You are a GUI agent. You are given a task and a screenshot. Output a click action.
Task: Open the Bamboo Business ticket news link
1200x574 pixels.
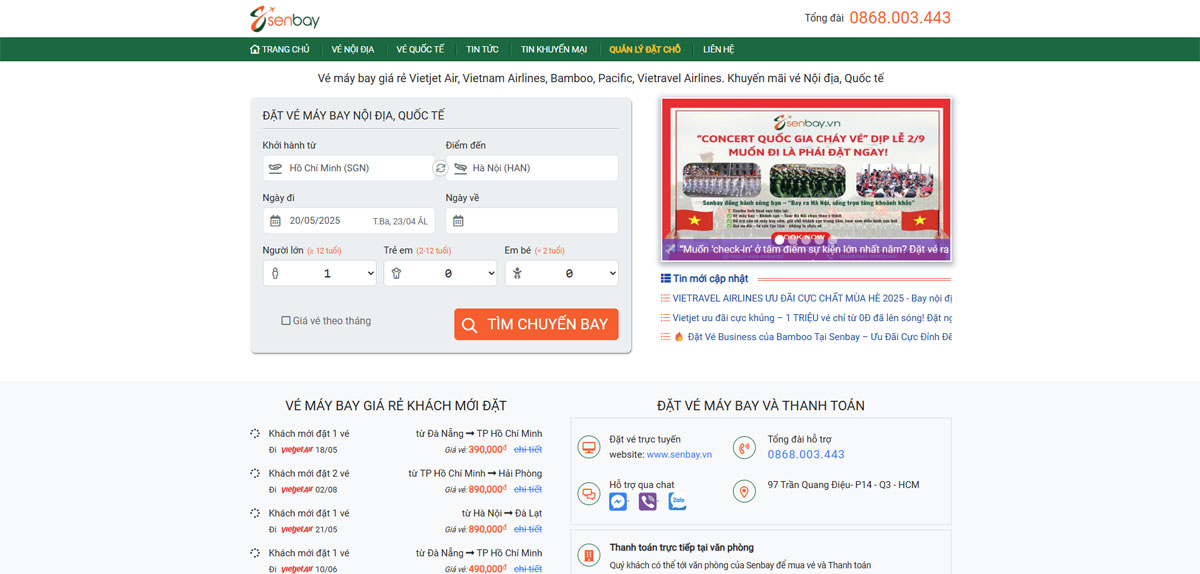tap(812, 337)
